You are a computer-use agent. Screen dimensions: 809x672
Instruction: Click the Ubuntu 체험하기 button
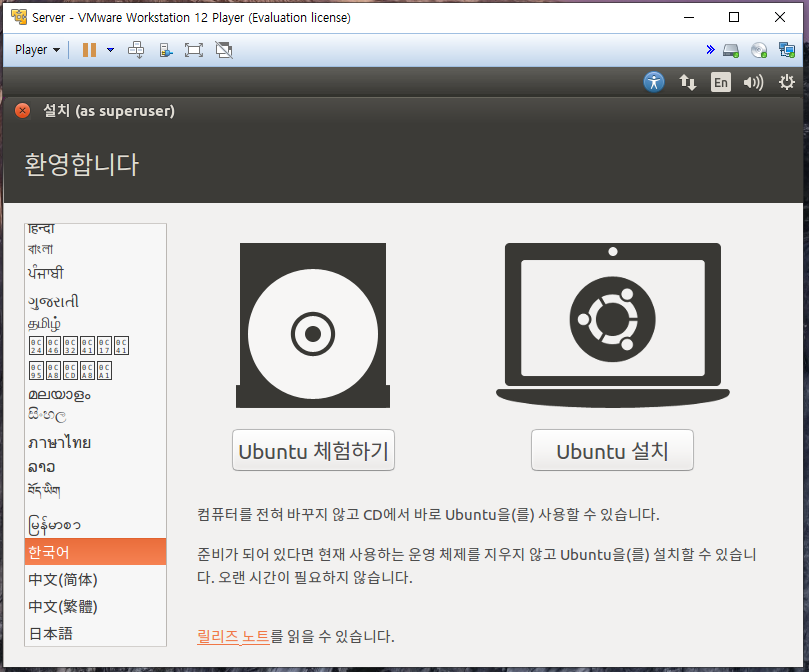[313, 450]
